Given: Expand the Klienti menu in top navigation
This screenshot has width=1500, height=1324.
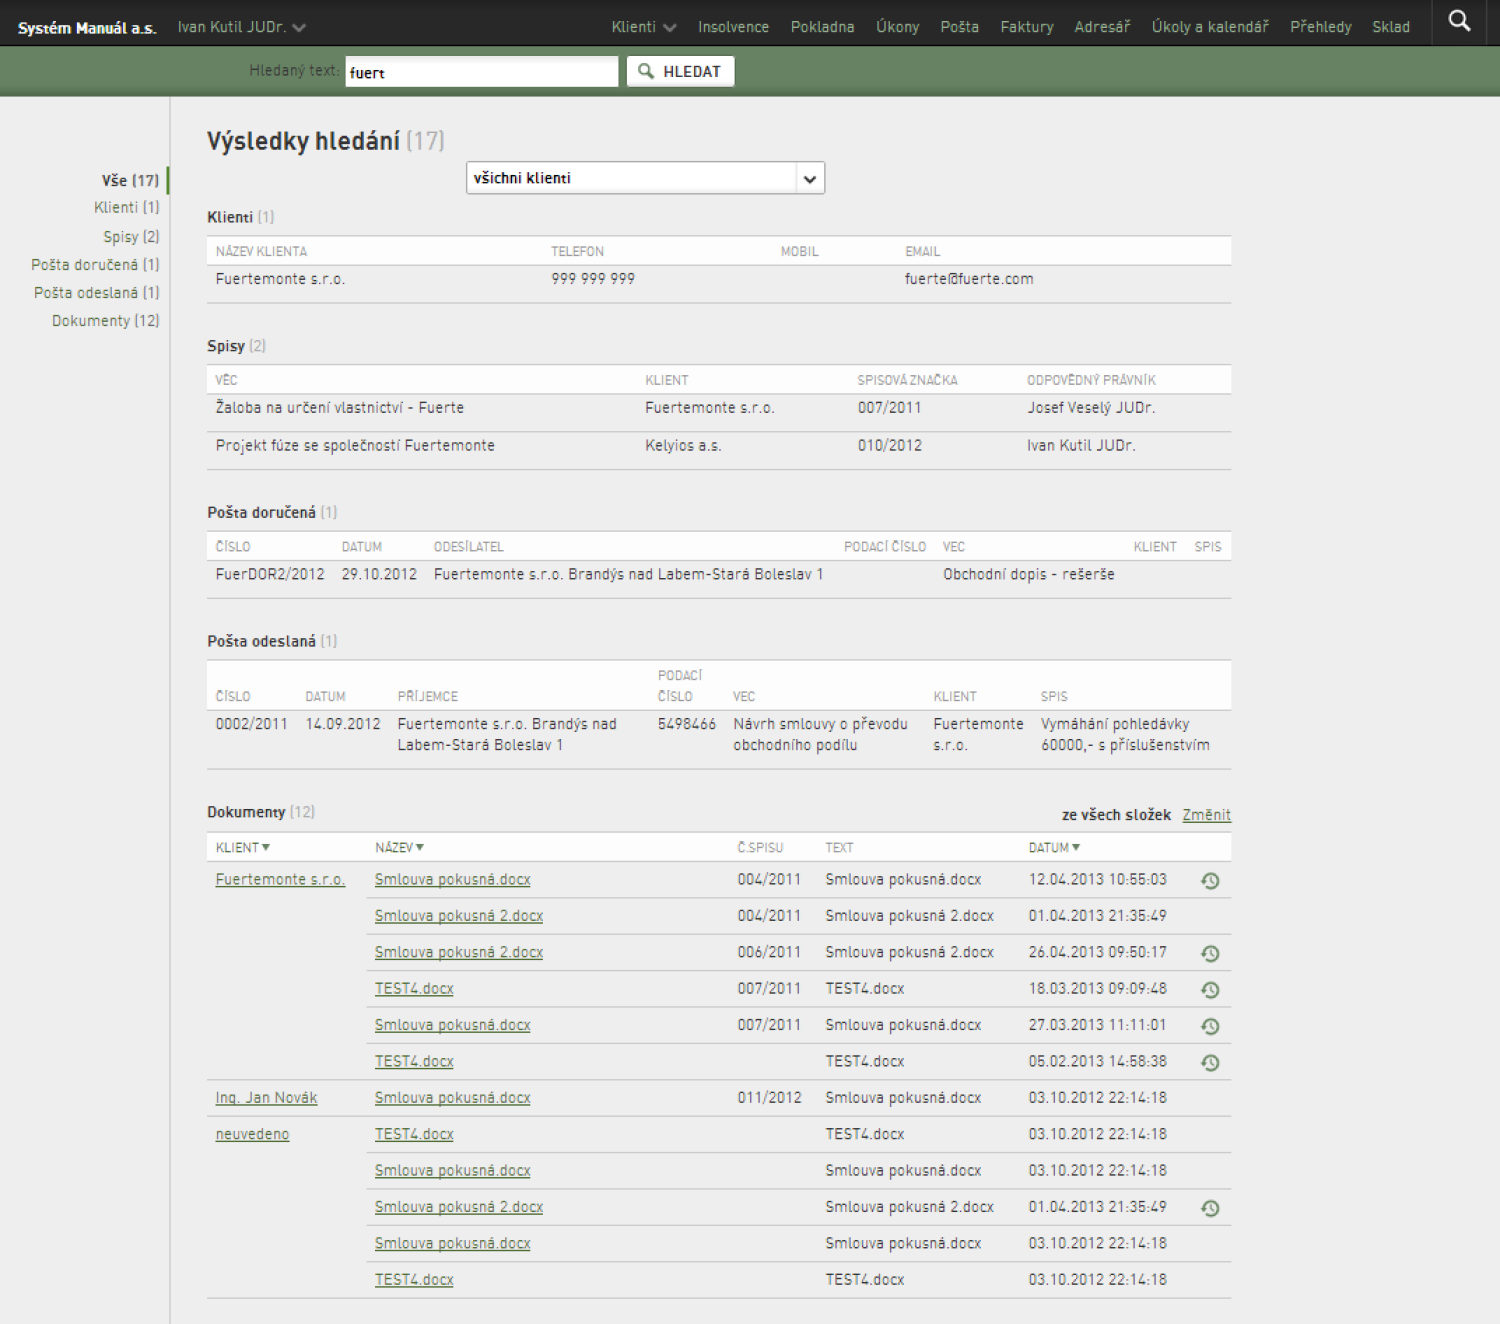Looking at the screenshot, I should pyautogui.click(x=644, y=27).
